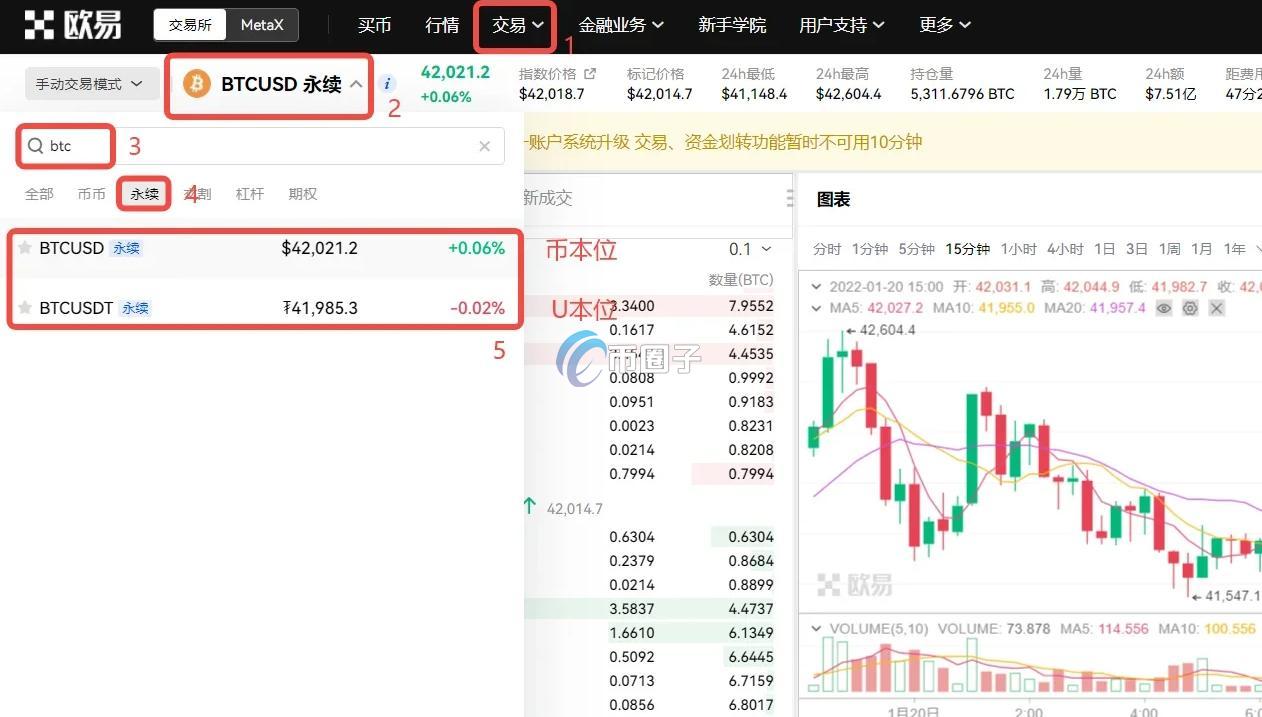This screenshot has height=717, width=1262.
Task: Open the info icon beside BTCUSD 永续
Action: point(387,85)
